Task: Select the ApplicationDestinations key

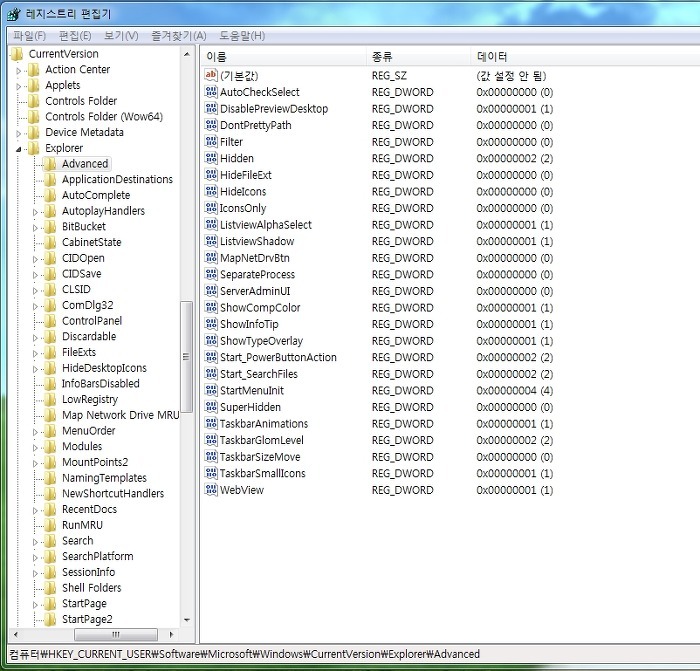Action: 117,179
